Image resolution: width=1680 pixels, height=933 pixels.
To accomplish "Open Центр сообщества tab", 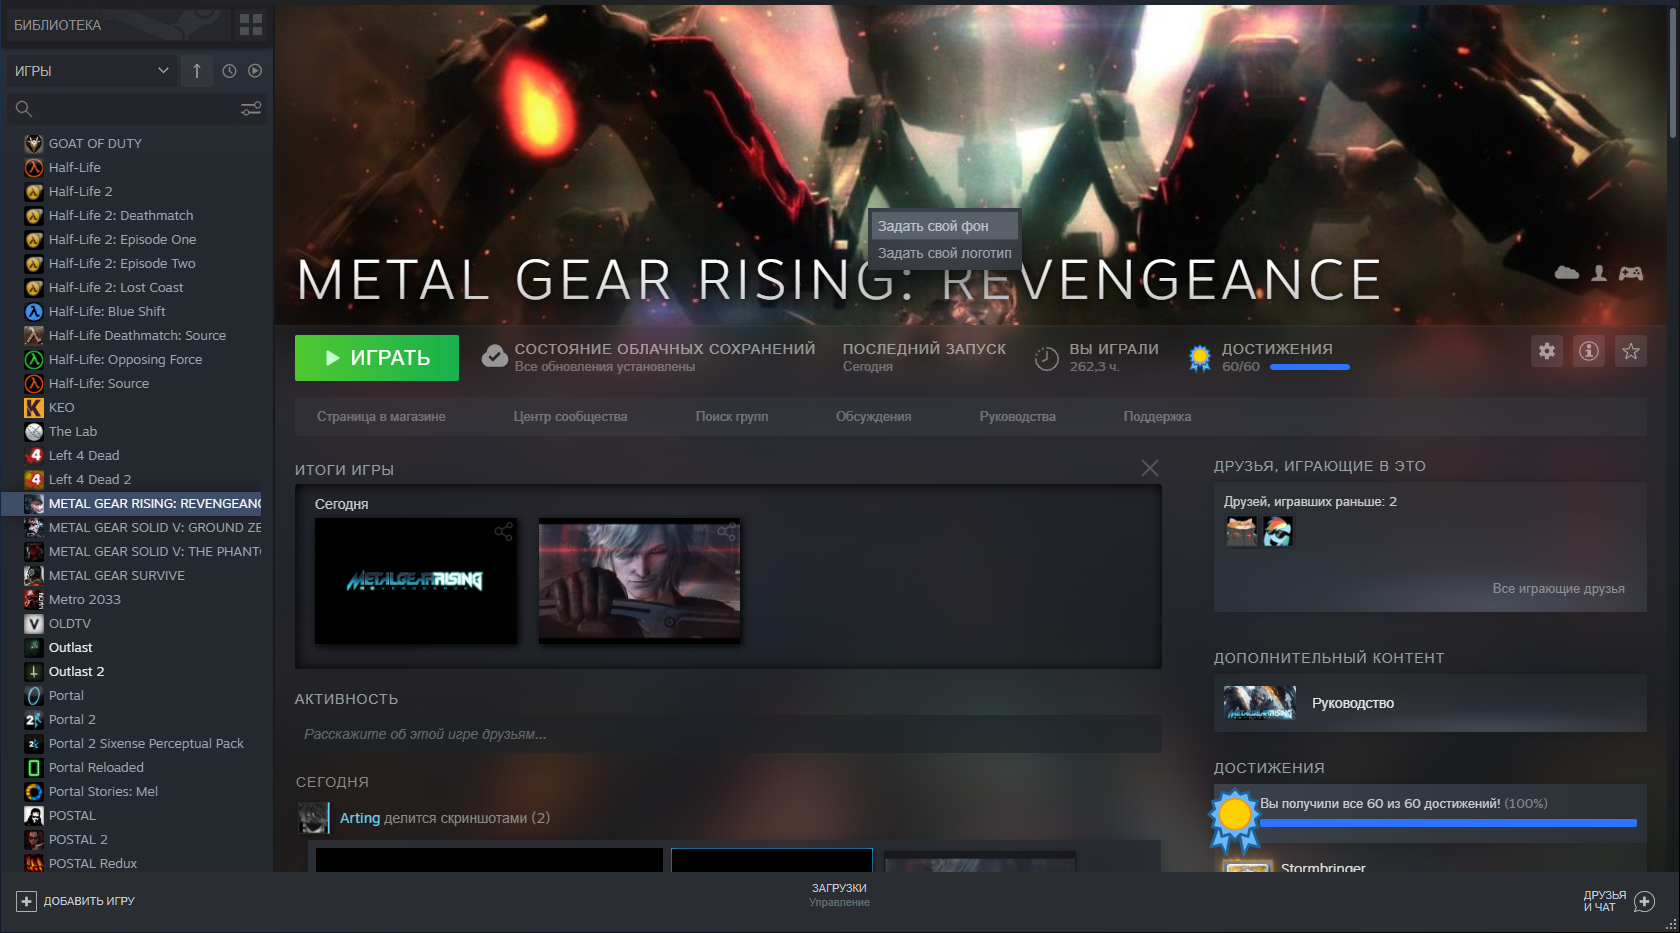I will coord(570,416).
